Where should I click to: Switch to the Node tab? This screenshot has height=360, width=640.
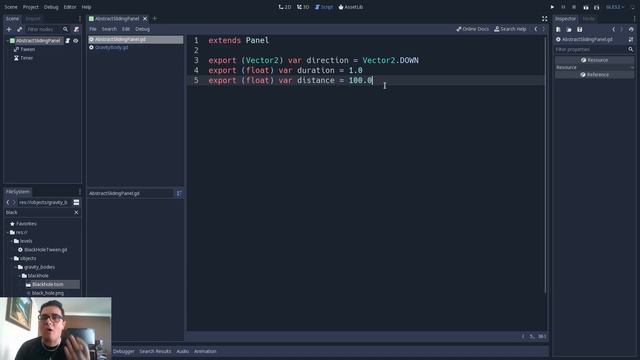(x=588, y=19)
